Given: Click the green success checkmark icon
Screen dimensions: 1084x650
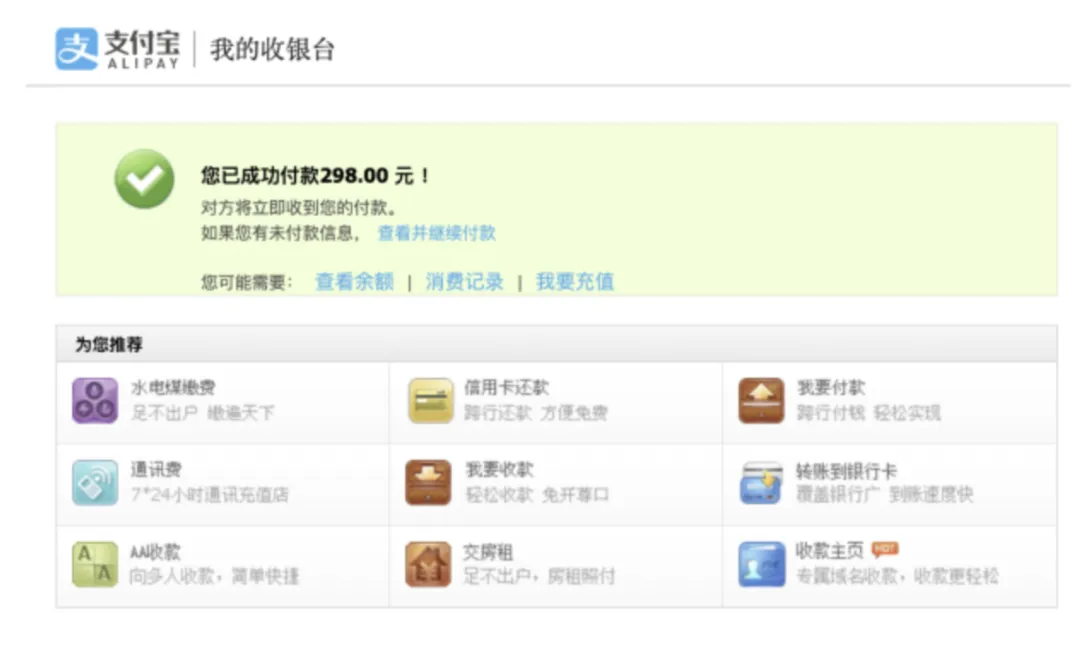Looking at the screenshot, I should pos(144,179).
